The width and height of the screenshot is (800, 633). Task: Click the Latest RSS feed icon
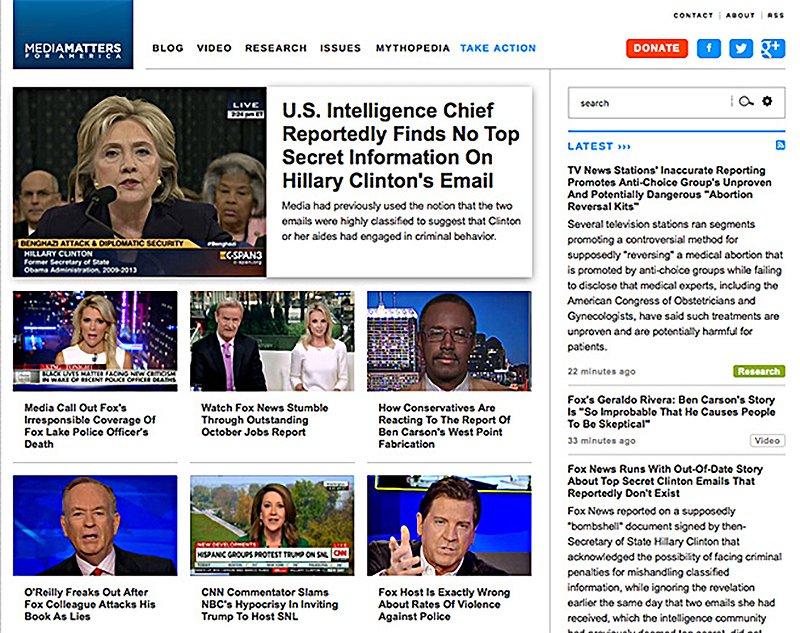780,145
